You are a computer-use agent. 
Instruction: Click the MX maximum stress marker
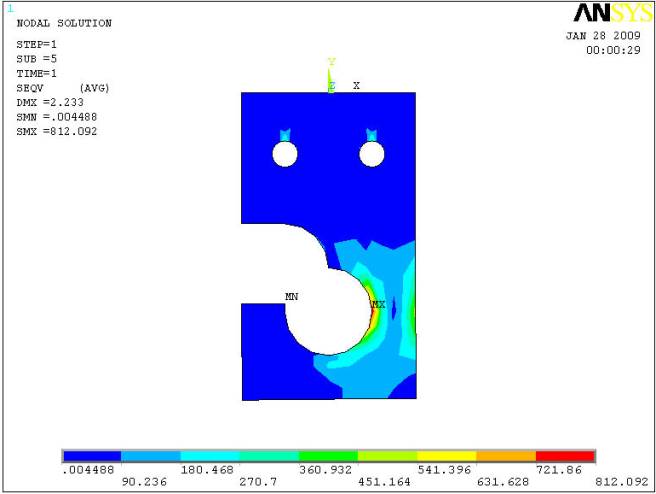(x=379, y=304)
